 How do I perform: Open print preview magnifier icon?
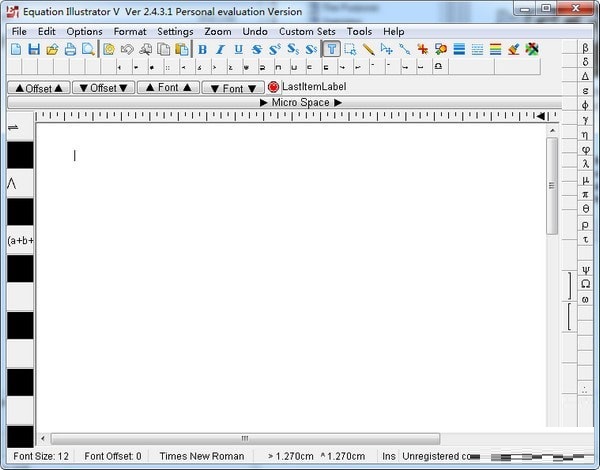tap(88, 49)
